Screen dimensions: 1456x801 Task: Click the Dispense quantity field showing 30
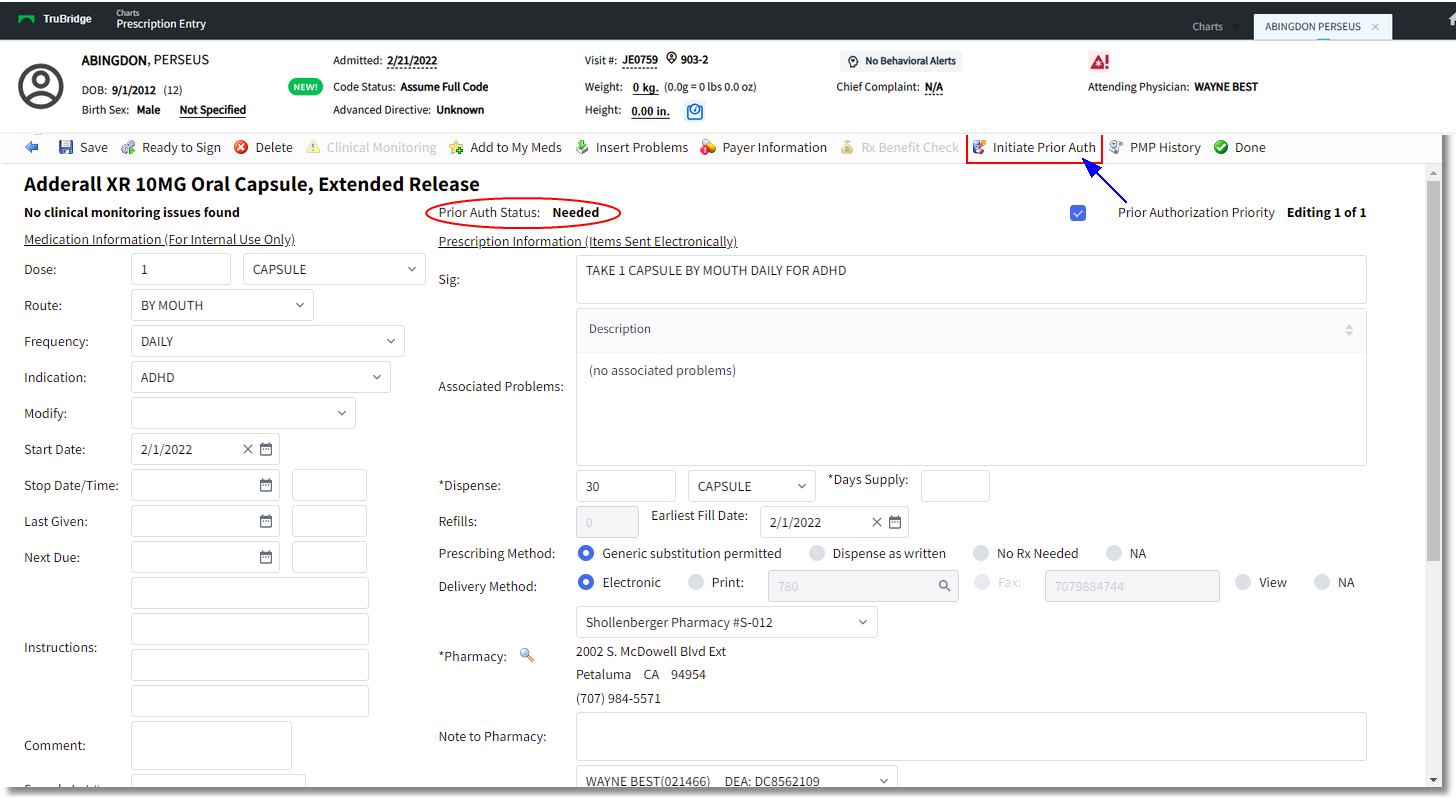(x=626, y=486)
